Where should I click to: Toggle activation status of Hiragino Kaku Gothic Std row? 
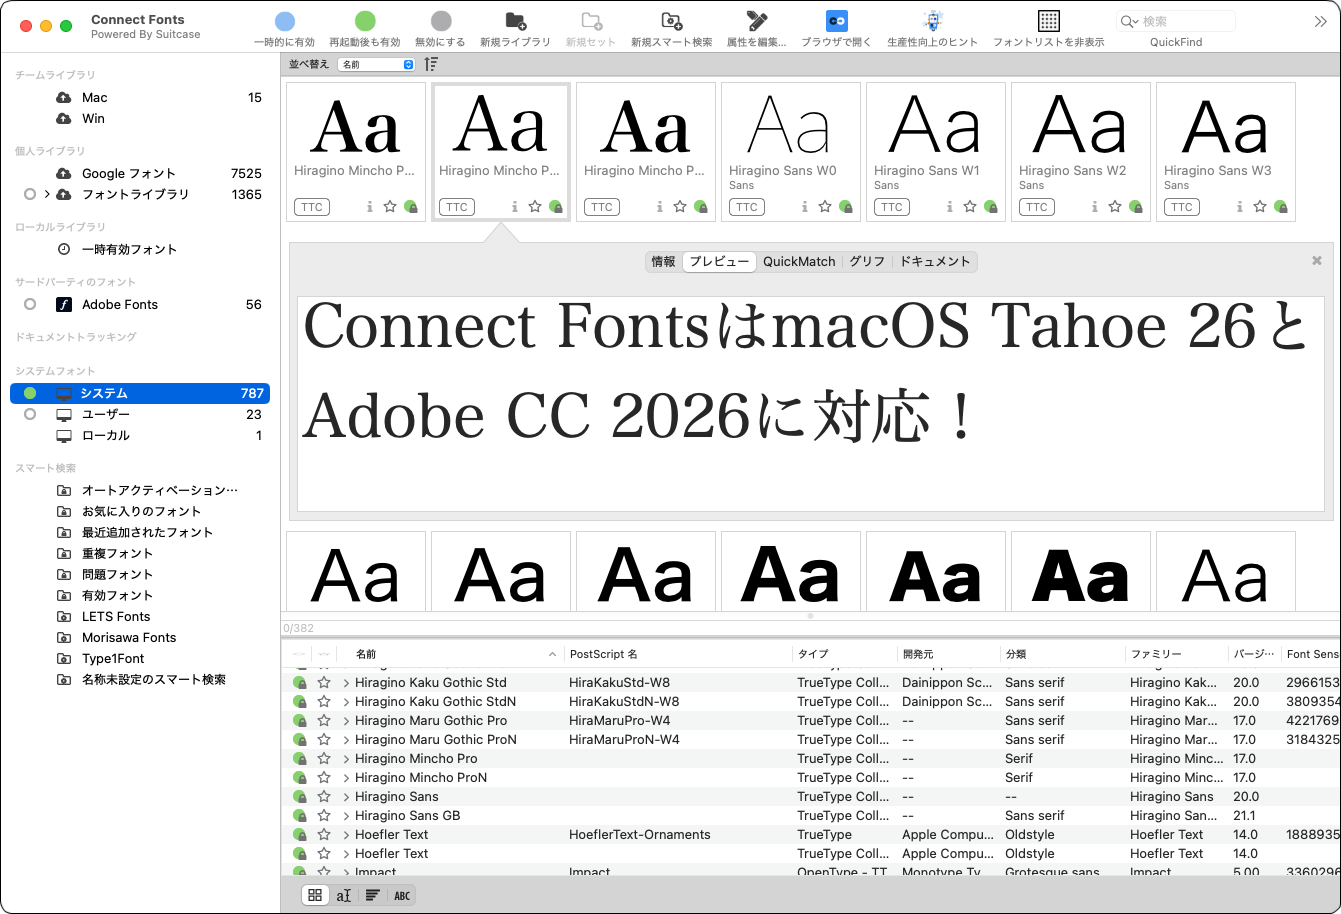click(x=299, y=683)
